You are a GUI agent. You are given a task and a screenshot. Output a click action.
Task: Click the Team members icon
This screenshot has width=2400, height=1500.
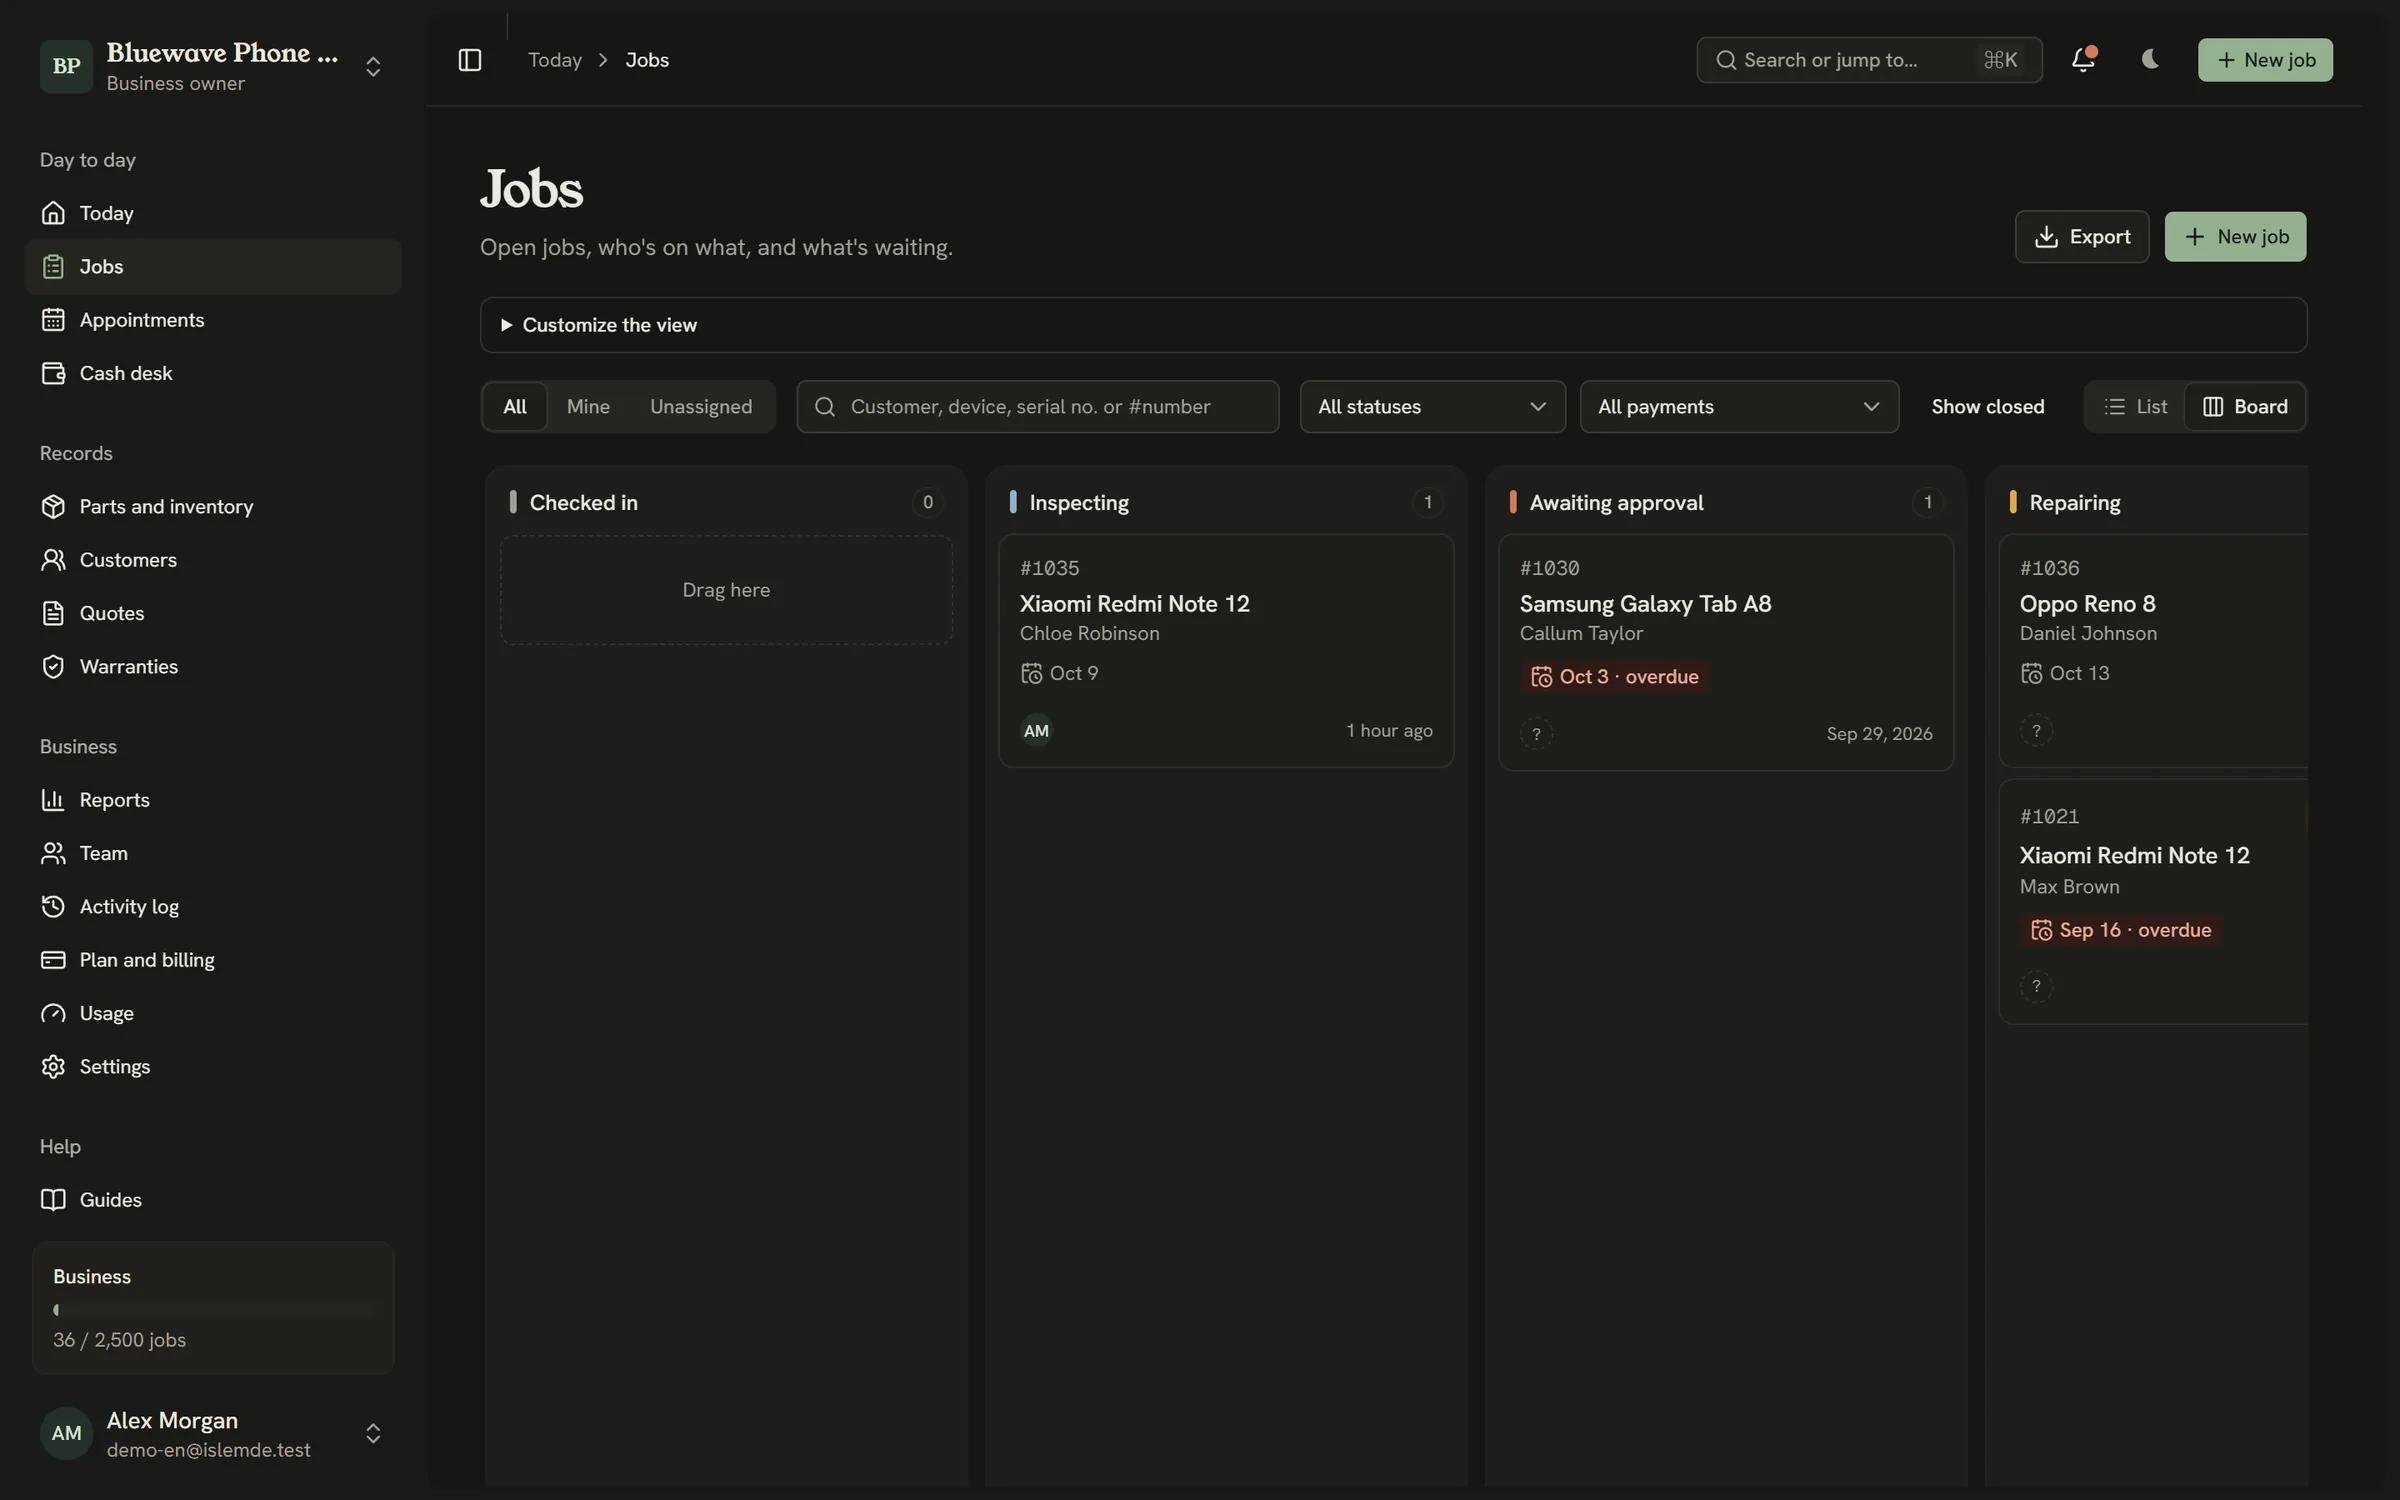[53, 853]
